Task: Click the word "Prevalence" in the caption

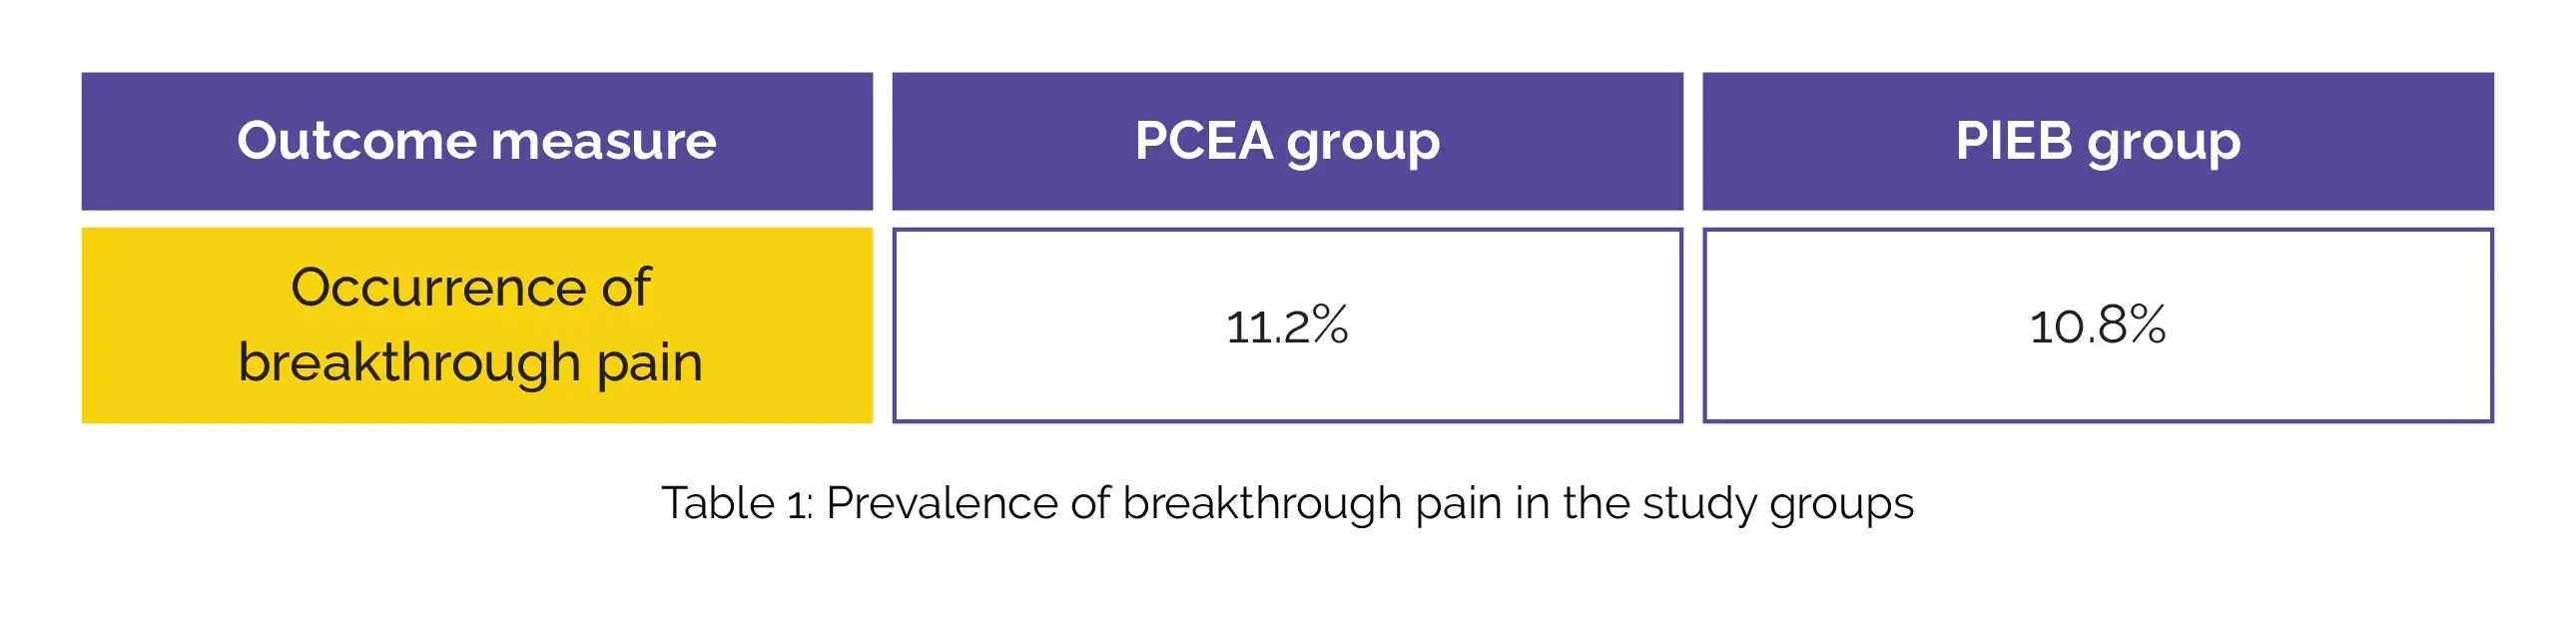Action: point(941,503)
